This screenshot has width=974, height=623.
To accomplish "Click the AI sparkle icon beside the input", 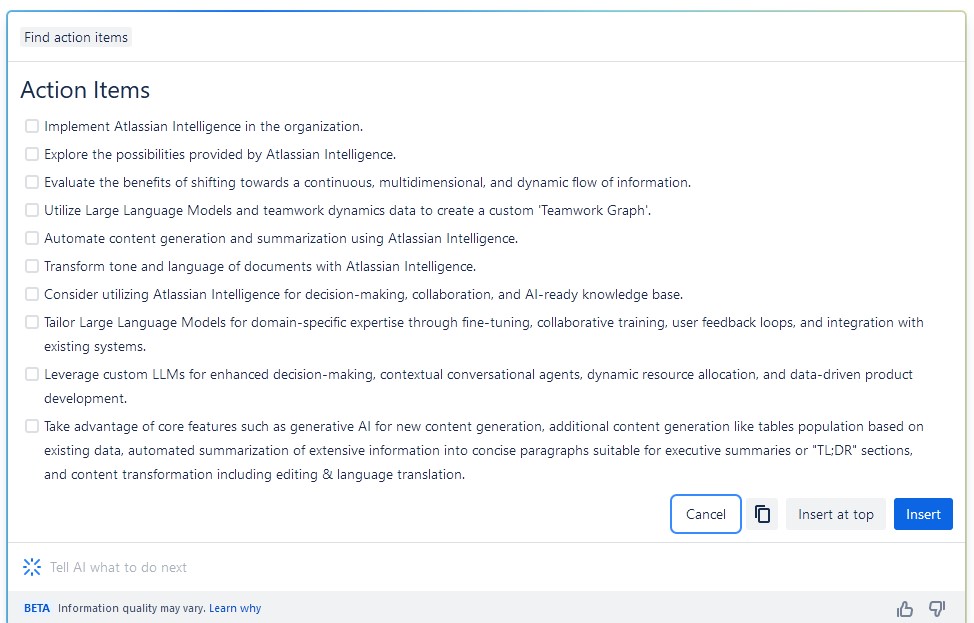I will pos(31,567).
